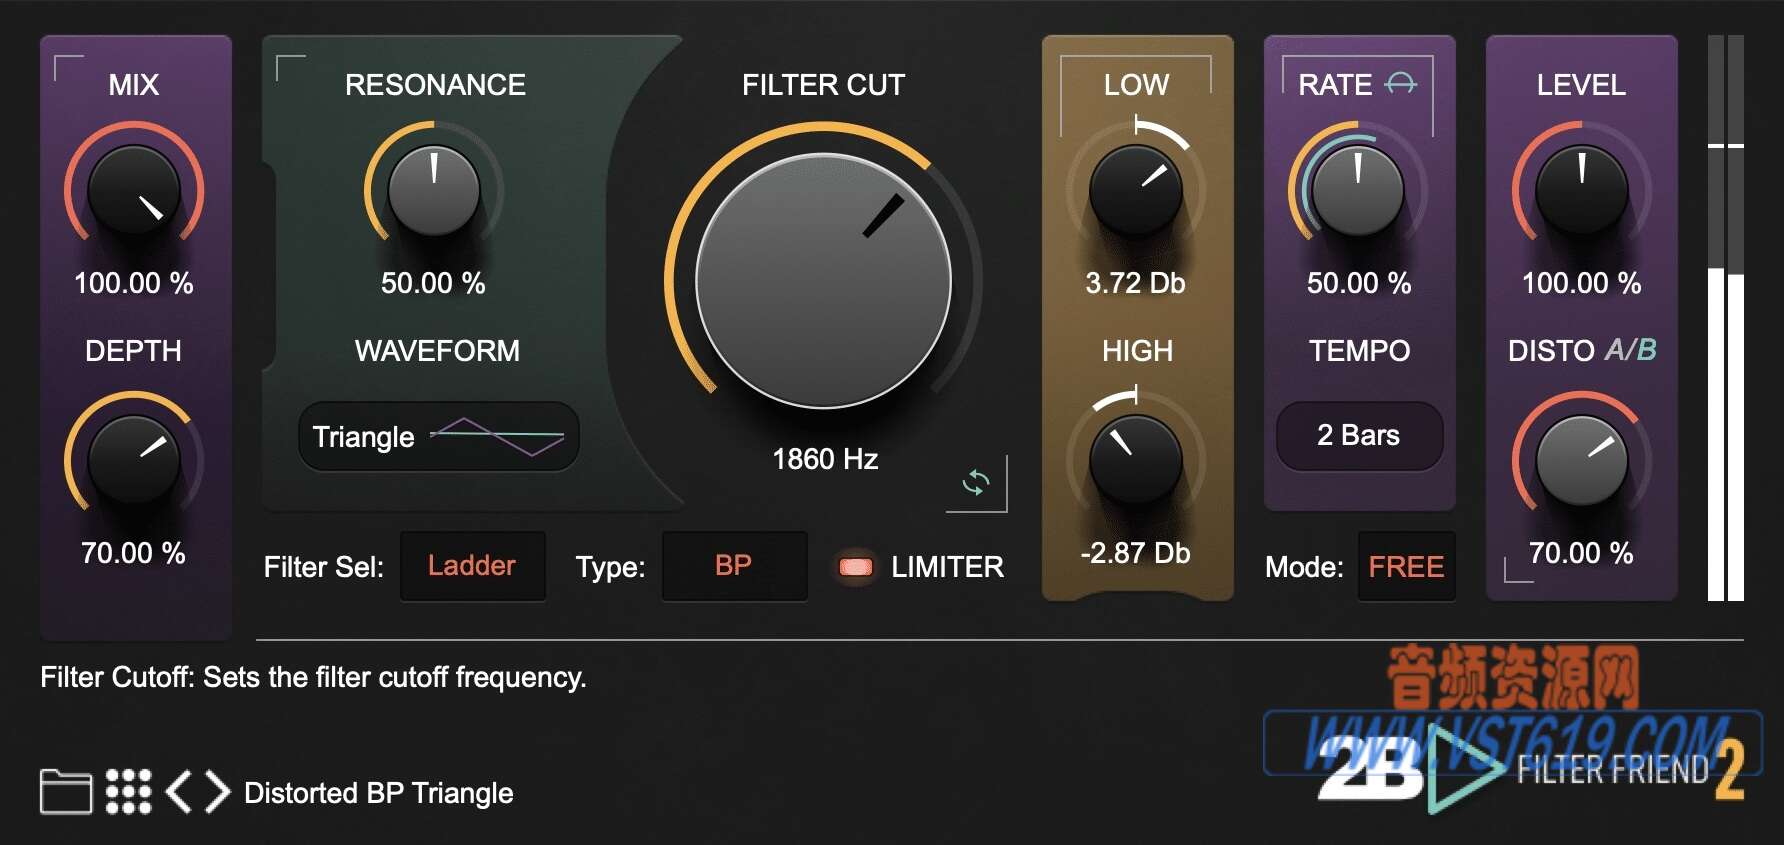
Task: Go to next preset with right arrow
Action: tap(218, 792)
